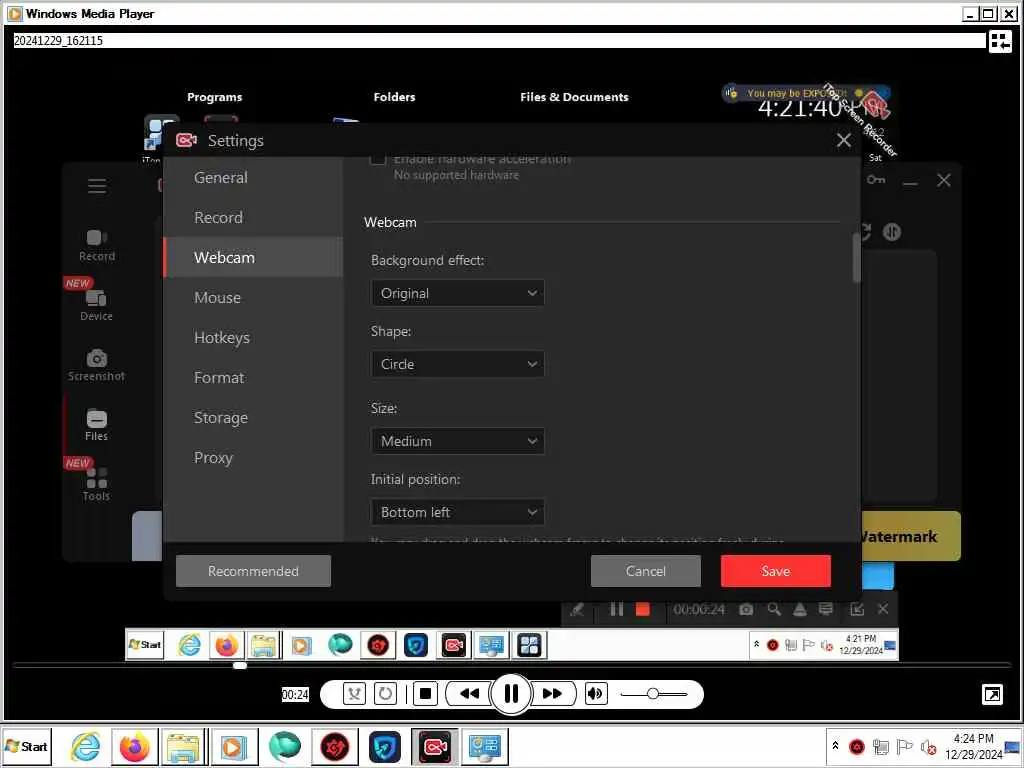Image resolution: width=1024 pixels, height=768 pixels.
Task: Click the rewind button in Media Player
Action: (469, 694)
